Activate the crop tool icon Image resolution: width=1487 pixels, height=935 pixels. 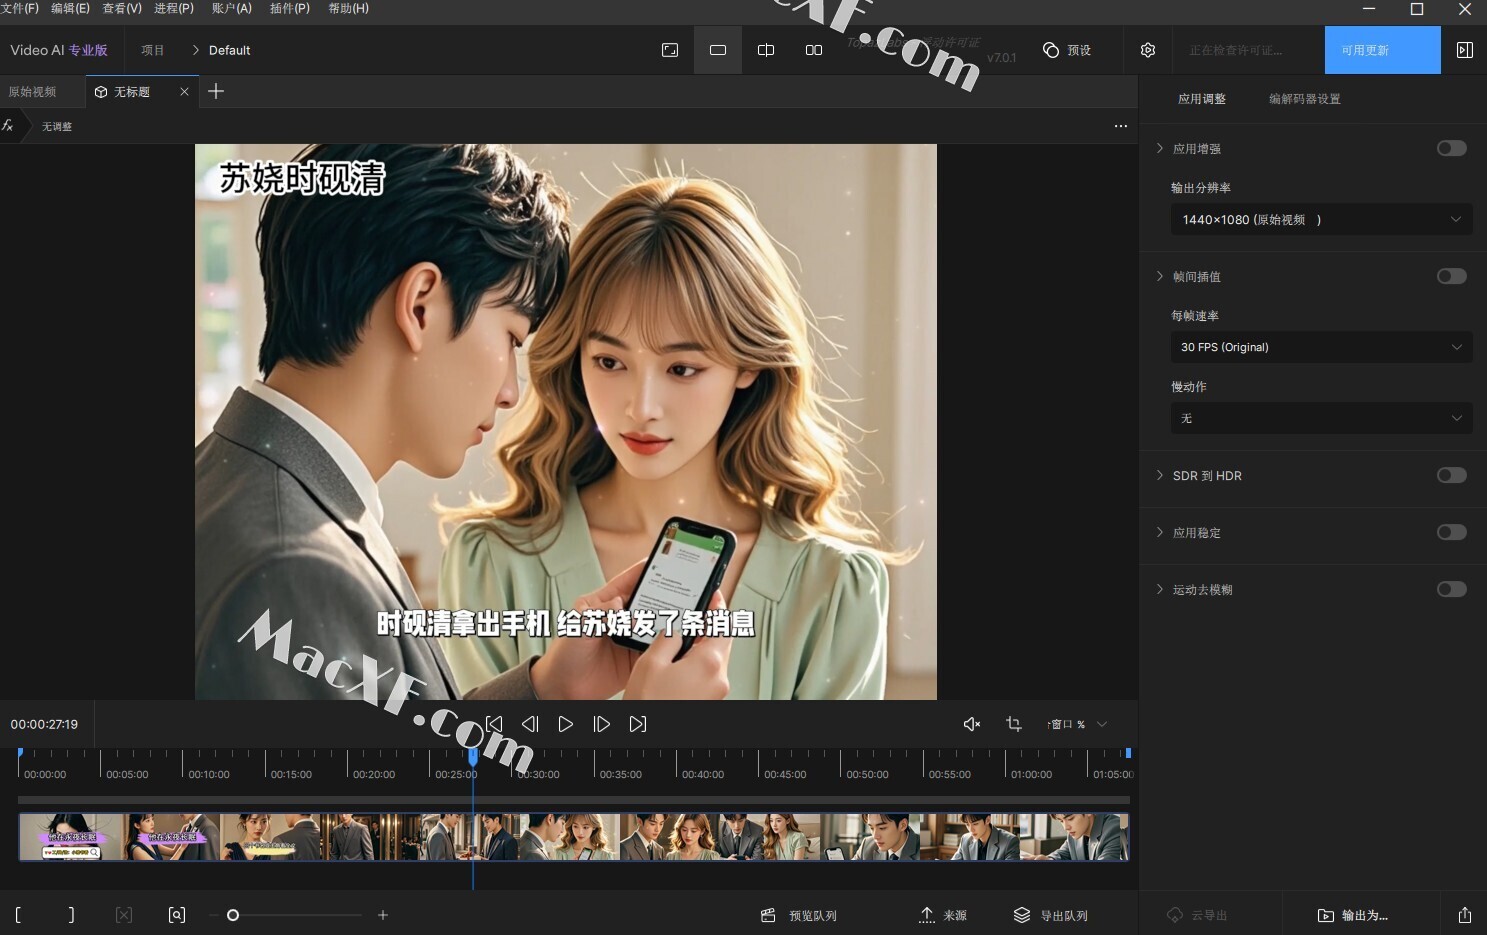click(1014, 724)
